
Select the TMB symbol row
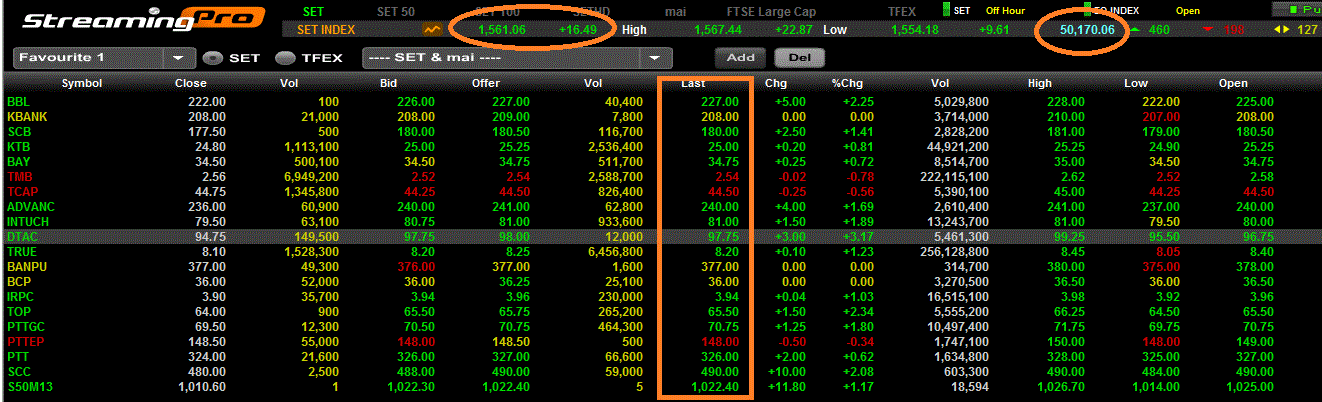pos(661,177)
